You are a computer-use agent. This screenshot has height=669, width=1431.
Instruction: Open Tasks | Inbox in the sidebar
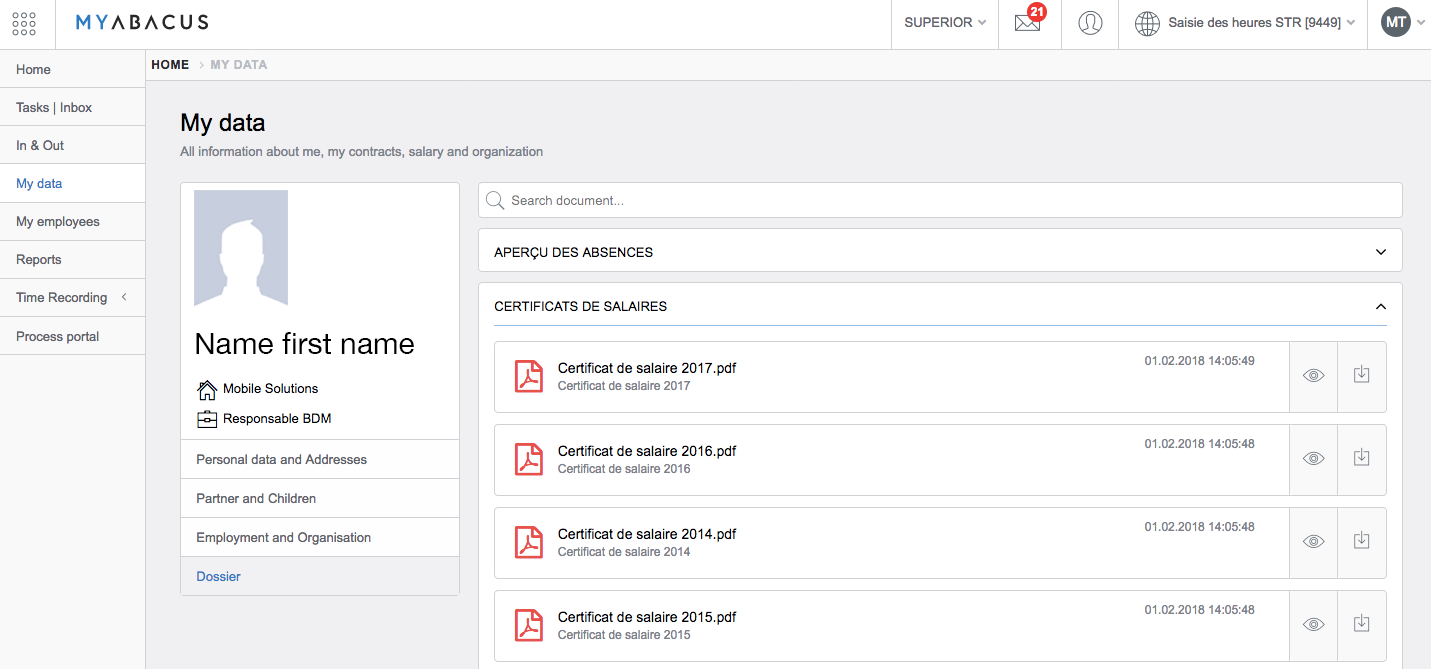coord(72,107)
